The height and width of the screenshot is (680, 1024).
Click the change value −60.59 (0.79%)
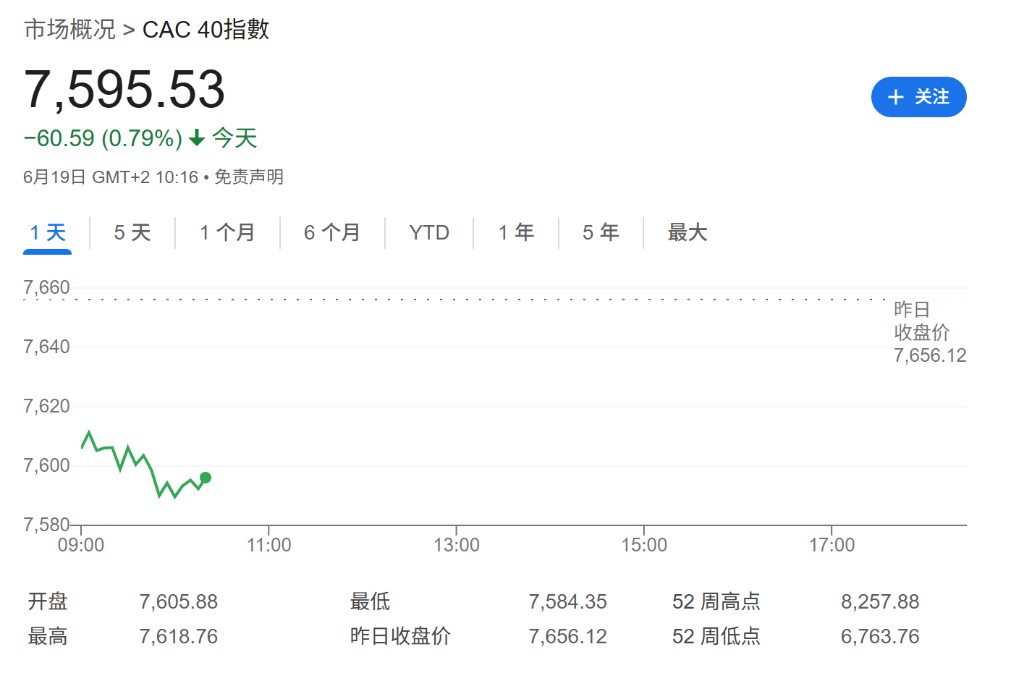103,138
